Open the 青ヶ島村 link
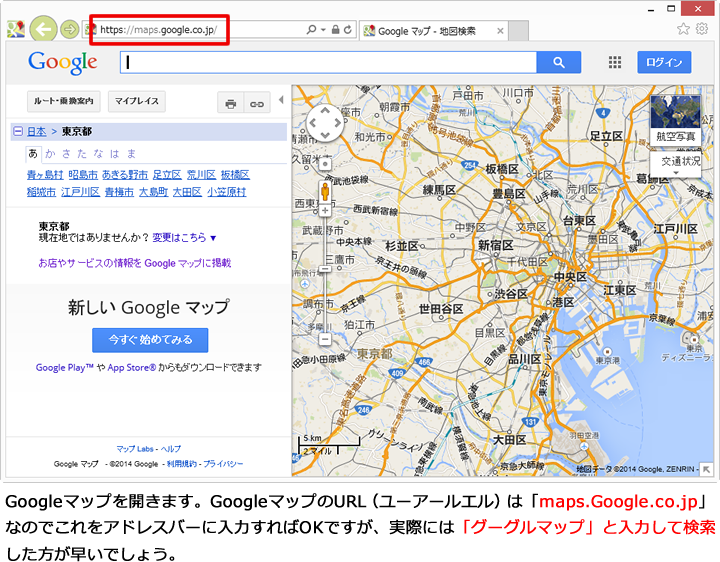Image resolution: width=720 pixels, height=562 pixels. [x=45, y=175]
